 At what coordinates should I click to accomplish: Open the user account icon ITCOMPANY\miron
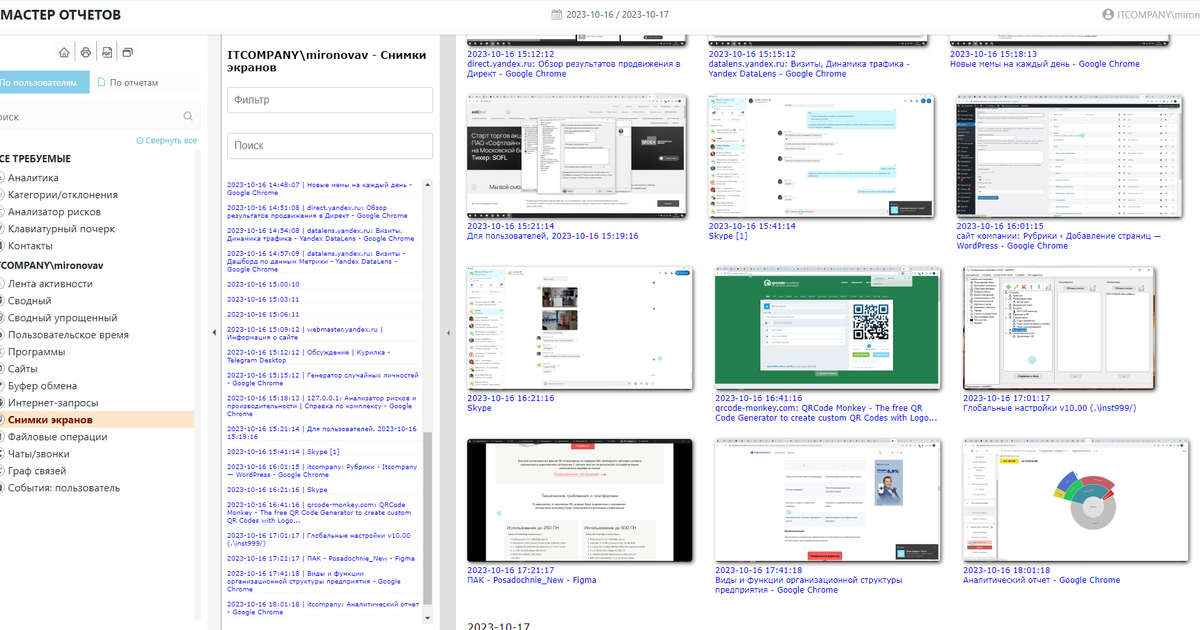pyautogui.click(x=1107, y=15)
